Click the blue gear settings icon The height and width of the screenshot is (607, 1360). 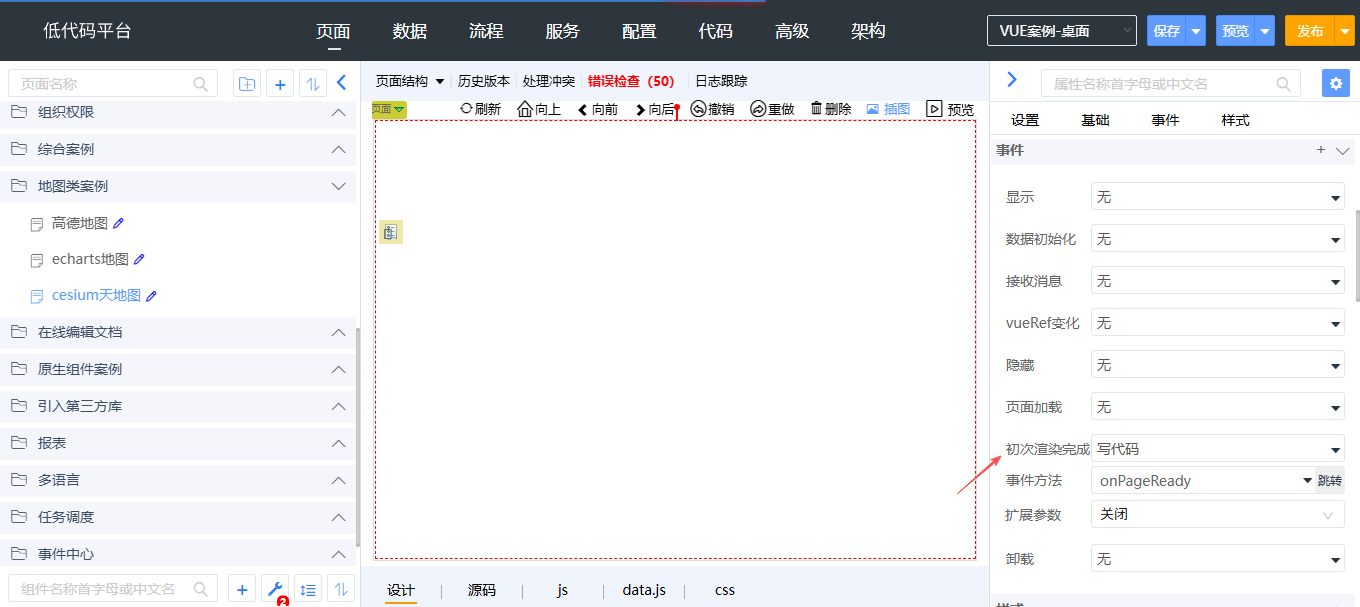1335,83
